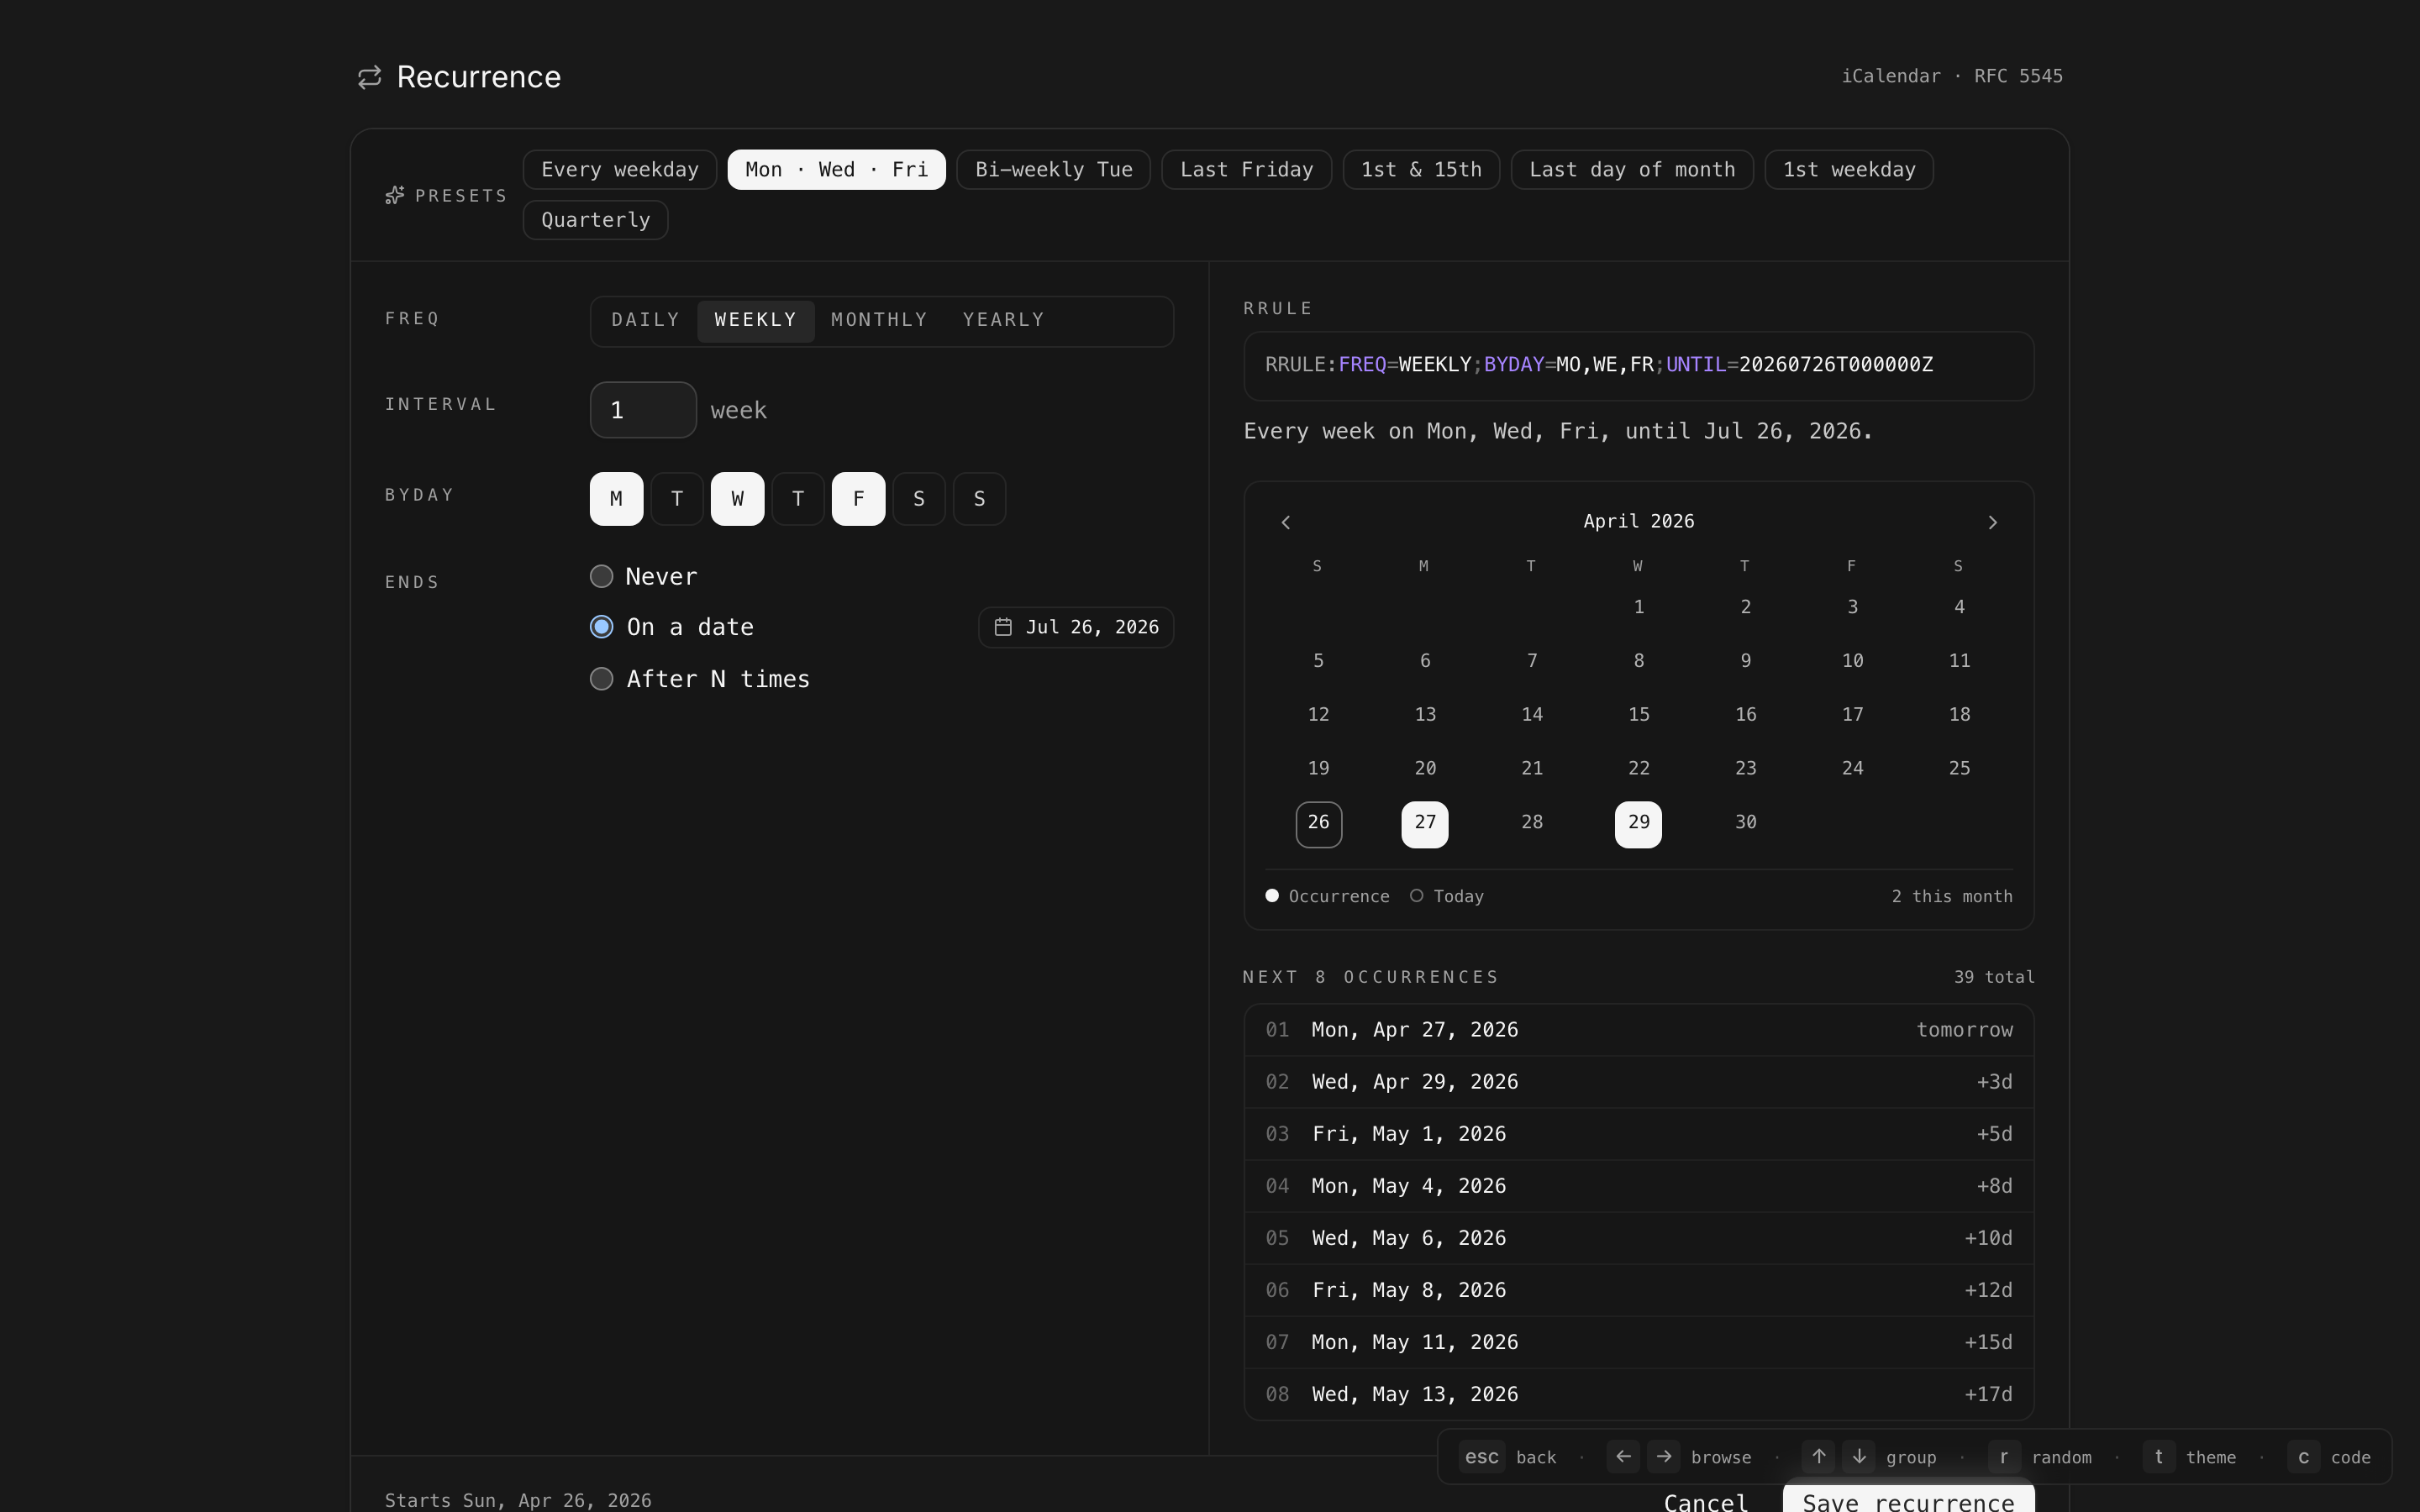The width and height of the screenshot is (2420, 1512).
Task: Switch frequency to DAILY
Action: point(645,320)
